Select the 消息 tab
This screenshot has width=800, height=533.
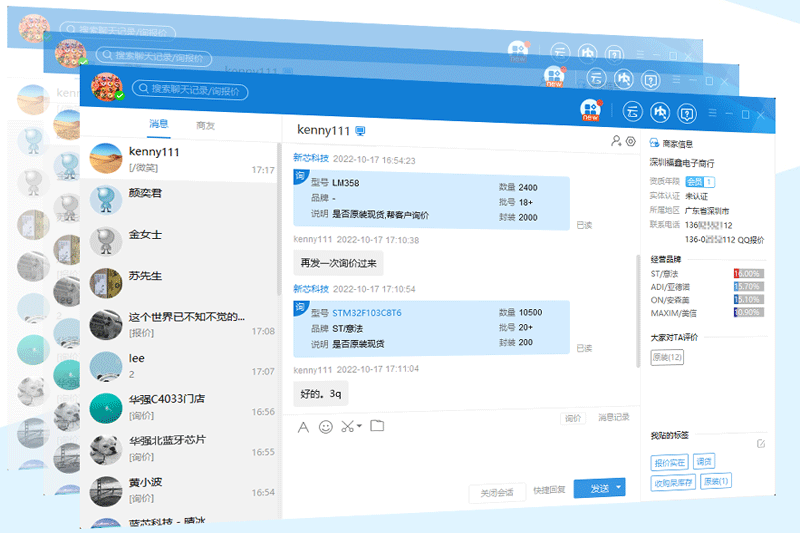tap(159, 125)
